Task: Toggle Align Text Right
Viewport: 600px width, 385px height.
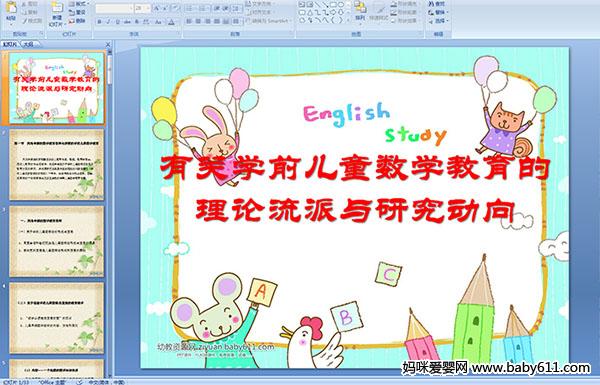Action: click(x=207, y=21)
